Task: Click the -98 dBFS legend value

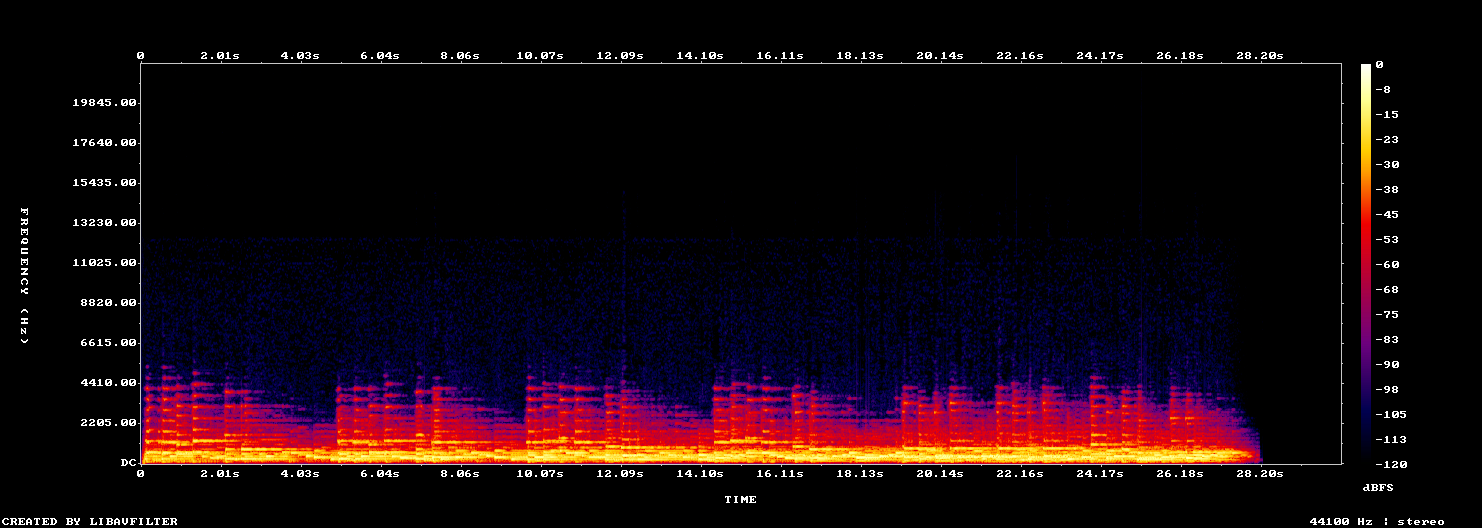Action: 1387,389
